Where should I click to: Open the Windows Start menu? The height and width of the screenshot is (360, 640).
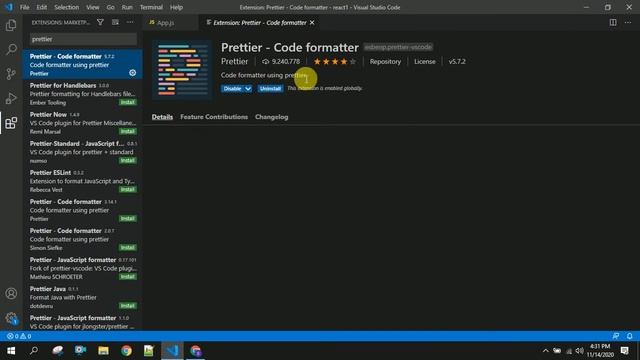[11, 351]
